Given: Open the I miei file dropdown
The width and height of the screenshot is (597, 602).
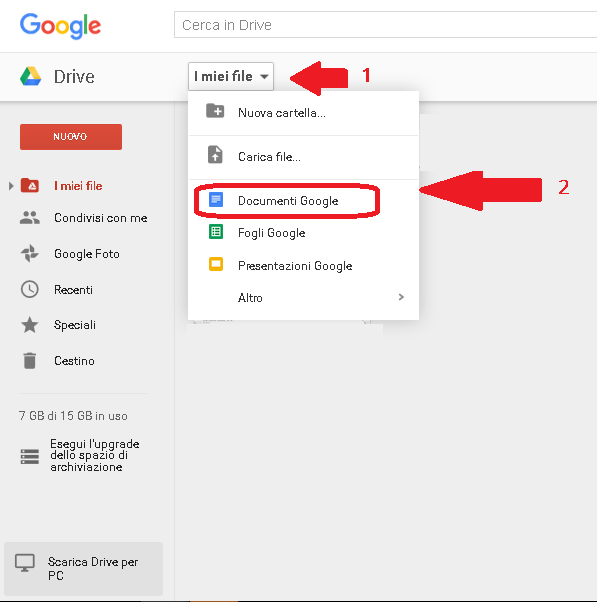Looking at the screenshot, I should [x=231, y=76].
